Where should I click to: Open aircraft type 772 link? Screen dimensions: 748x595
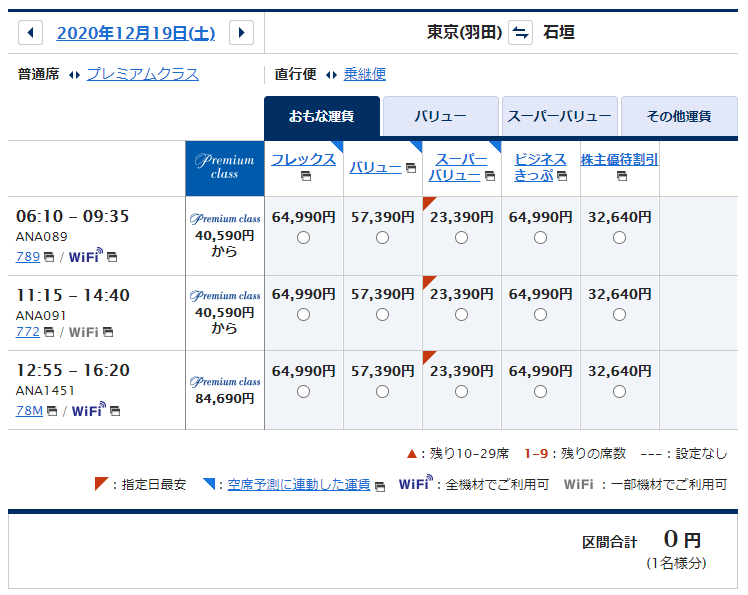point(28,332)
